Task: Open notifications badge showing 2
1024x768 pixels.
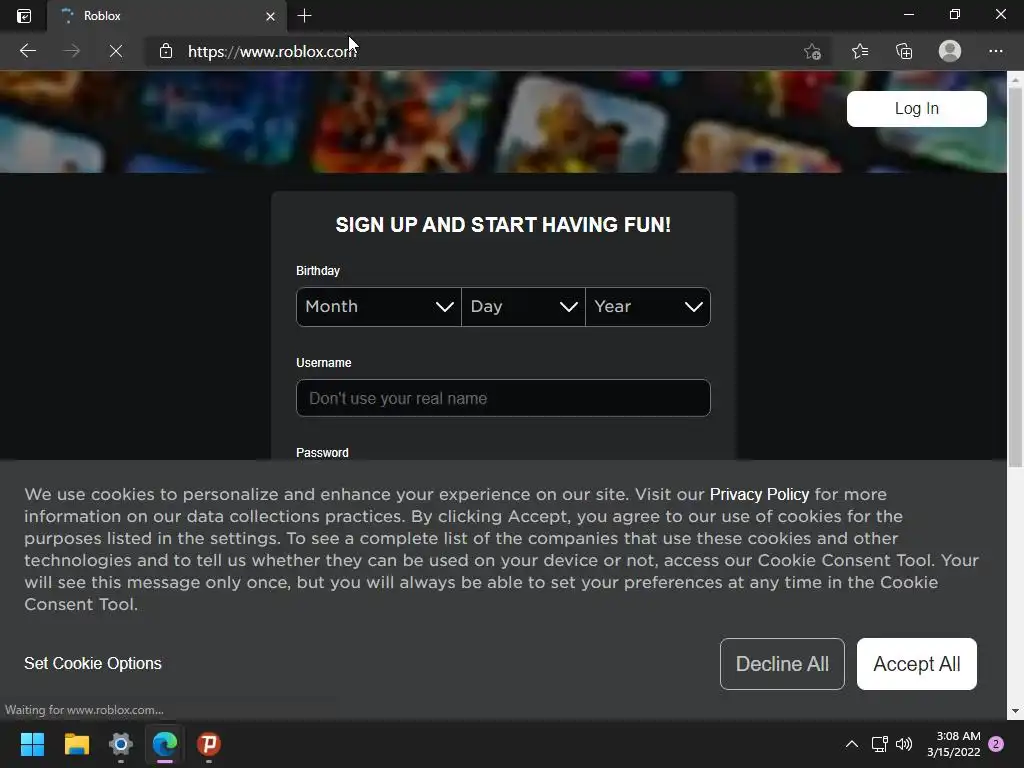Action: click(996, 744)
